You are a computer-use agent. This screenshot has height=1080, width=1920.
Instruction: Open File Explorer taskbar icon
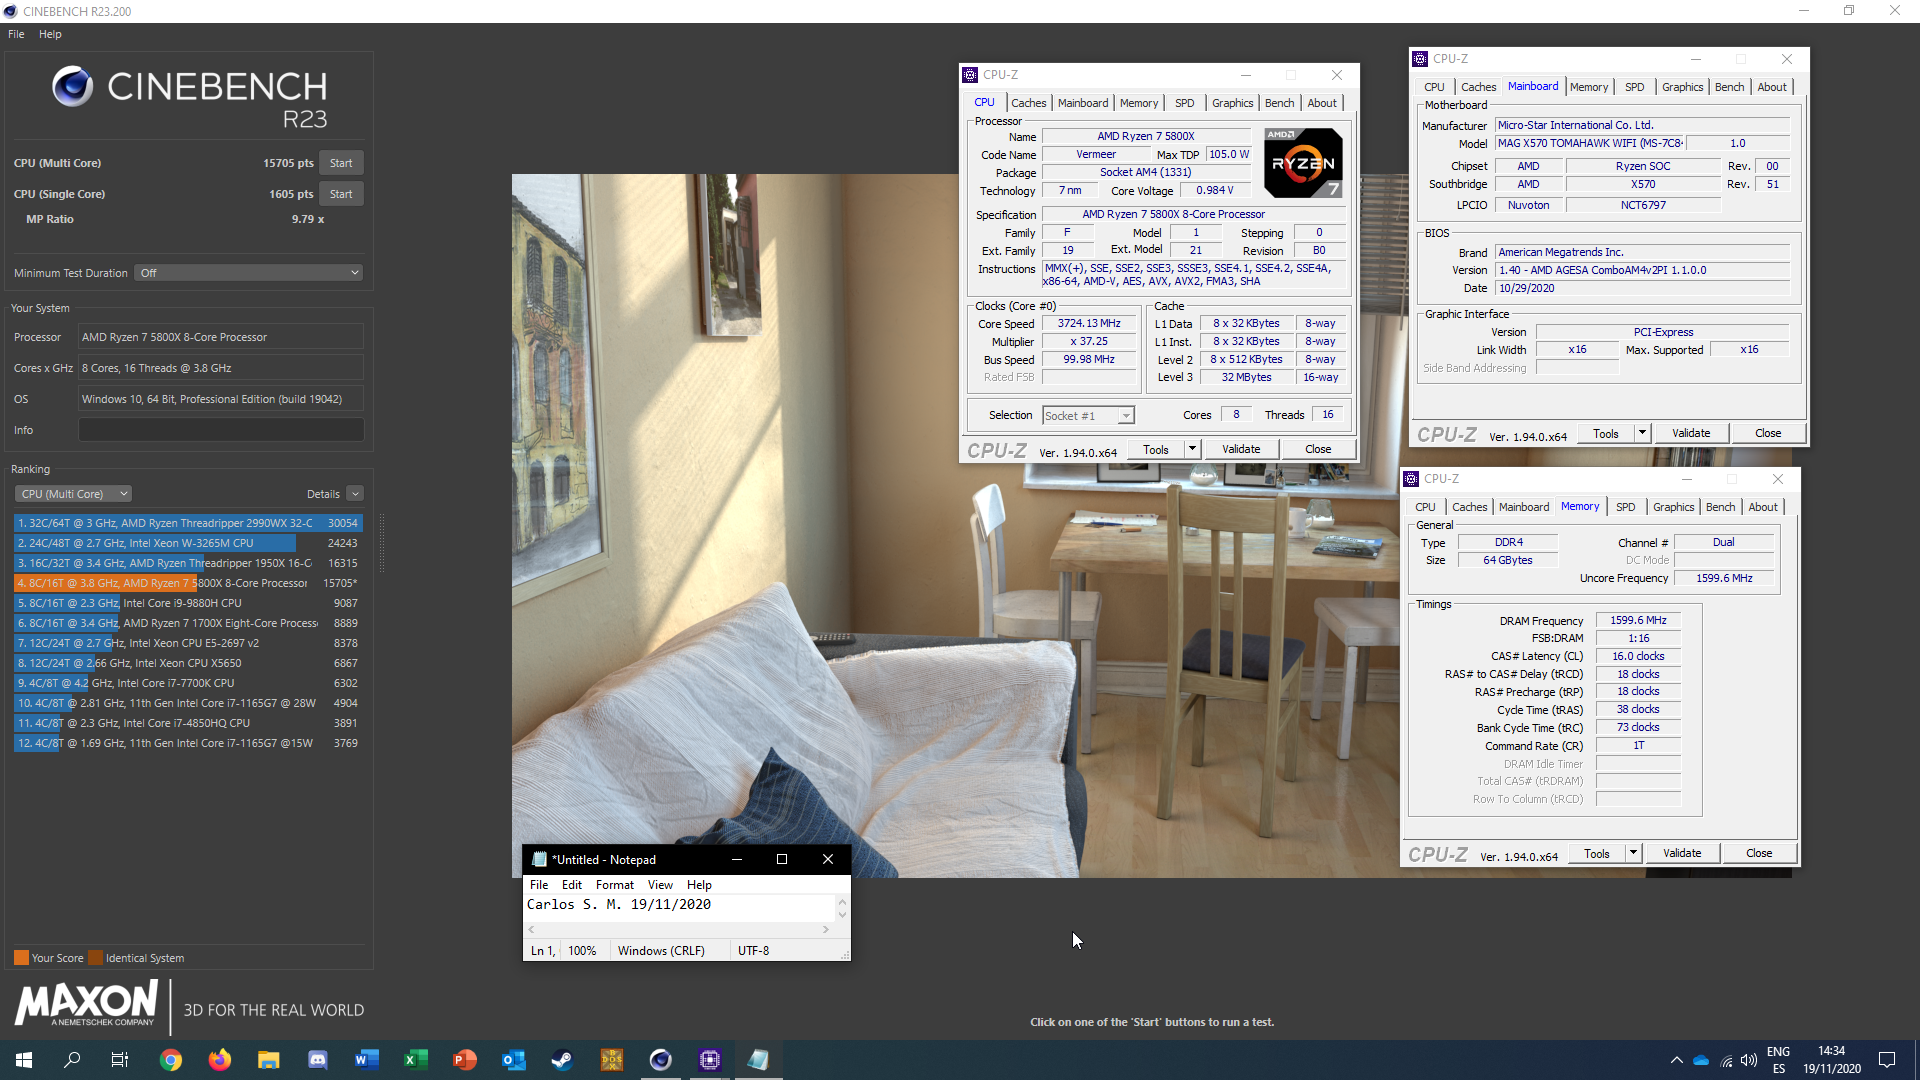(x=269, y=1060)
